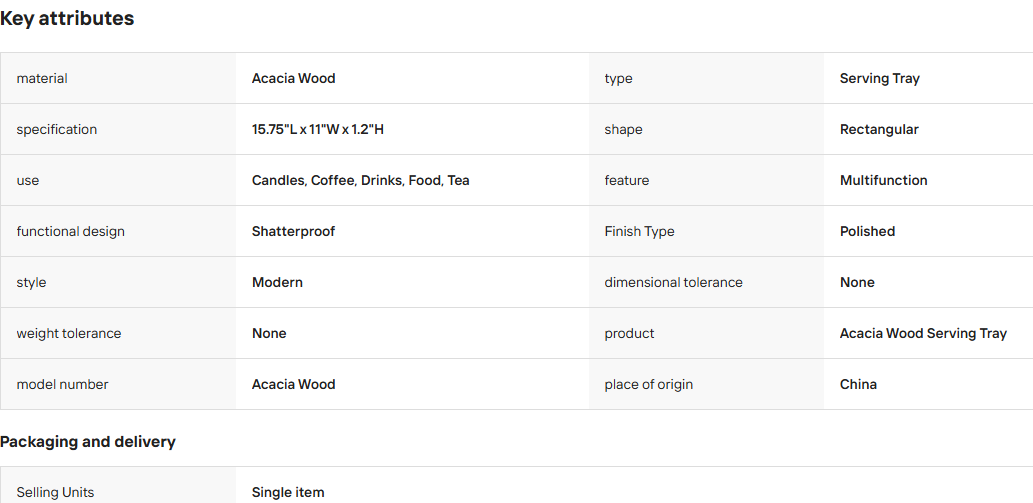1033x503 pixels.
Task: Select the Modern style value
Action: click(277, 282)
